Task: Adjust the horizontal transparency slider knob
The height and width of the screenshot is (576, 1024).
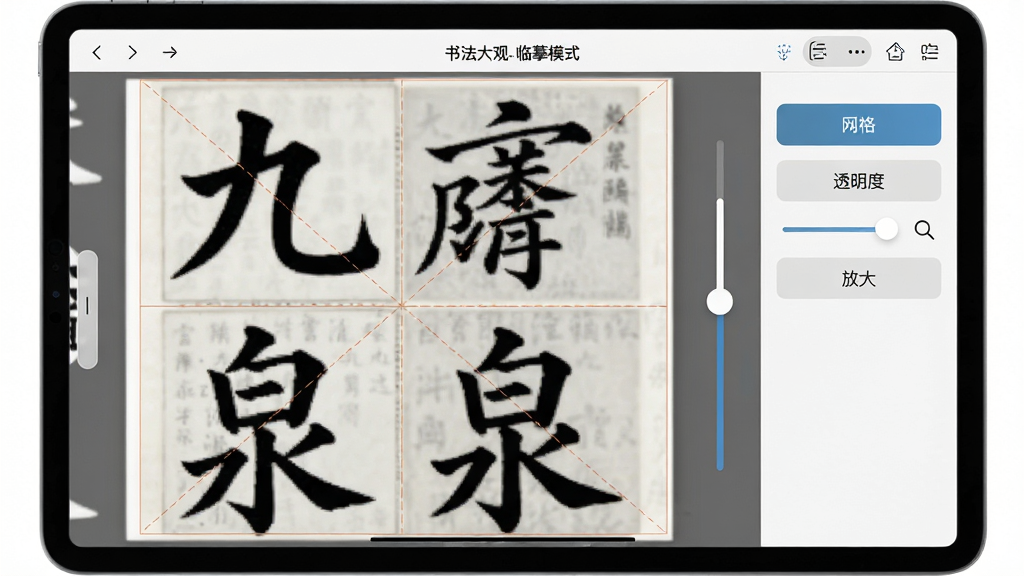Action: point(886,229)
